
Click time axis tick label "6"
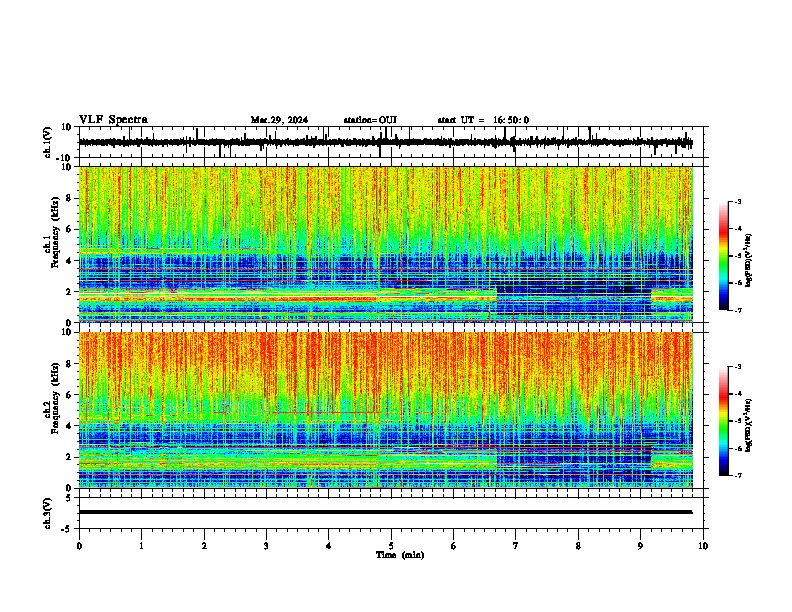454,546
